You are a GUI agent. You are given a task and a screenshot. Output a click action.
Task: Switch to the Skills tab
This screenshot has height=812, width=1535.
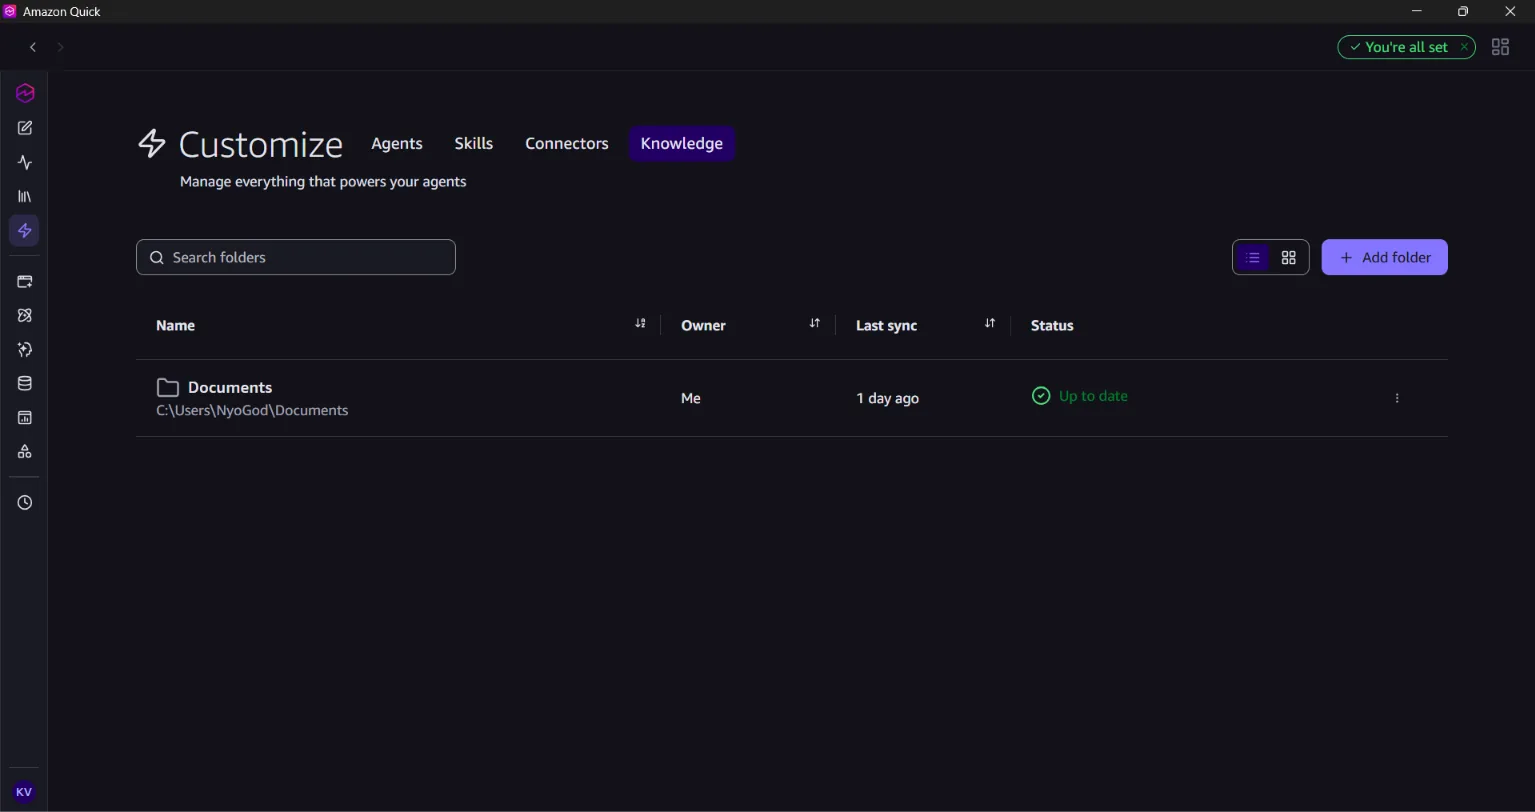click(x=473, y=143)
